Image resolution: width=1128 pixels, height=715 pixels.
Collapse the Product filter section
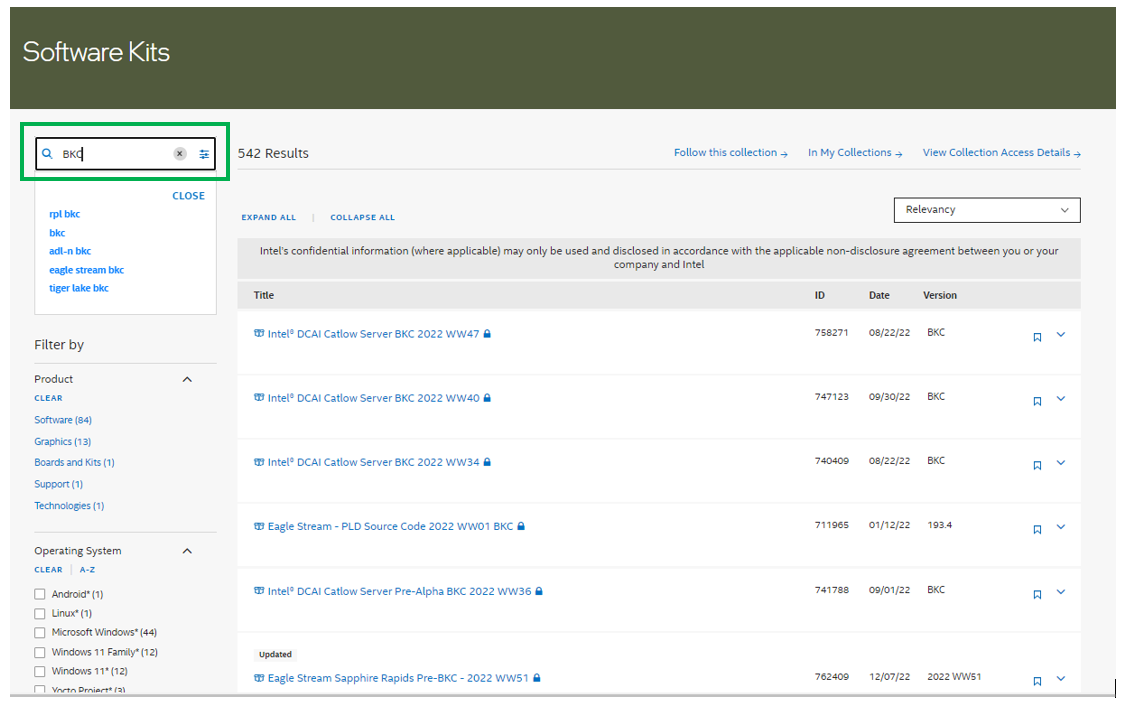point(187,379)
